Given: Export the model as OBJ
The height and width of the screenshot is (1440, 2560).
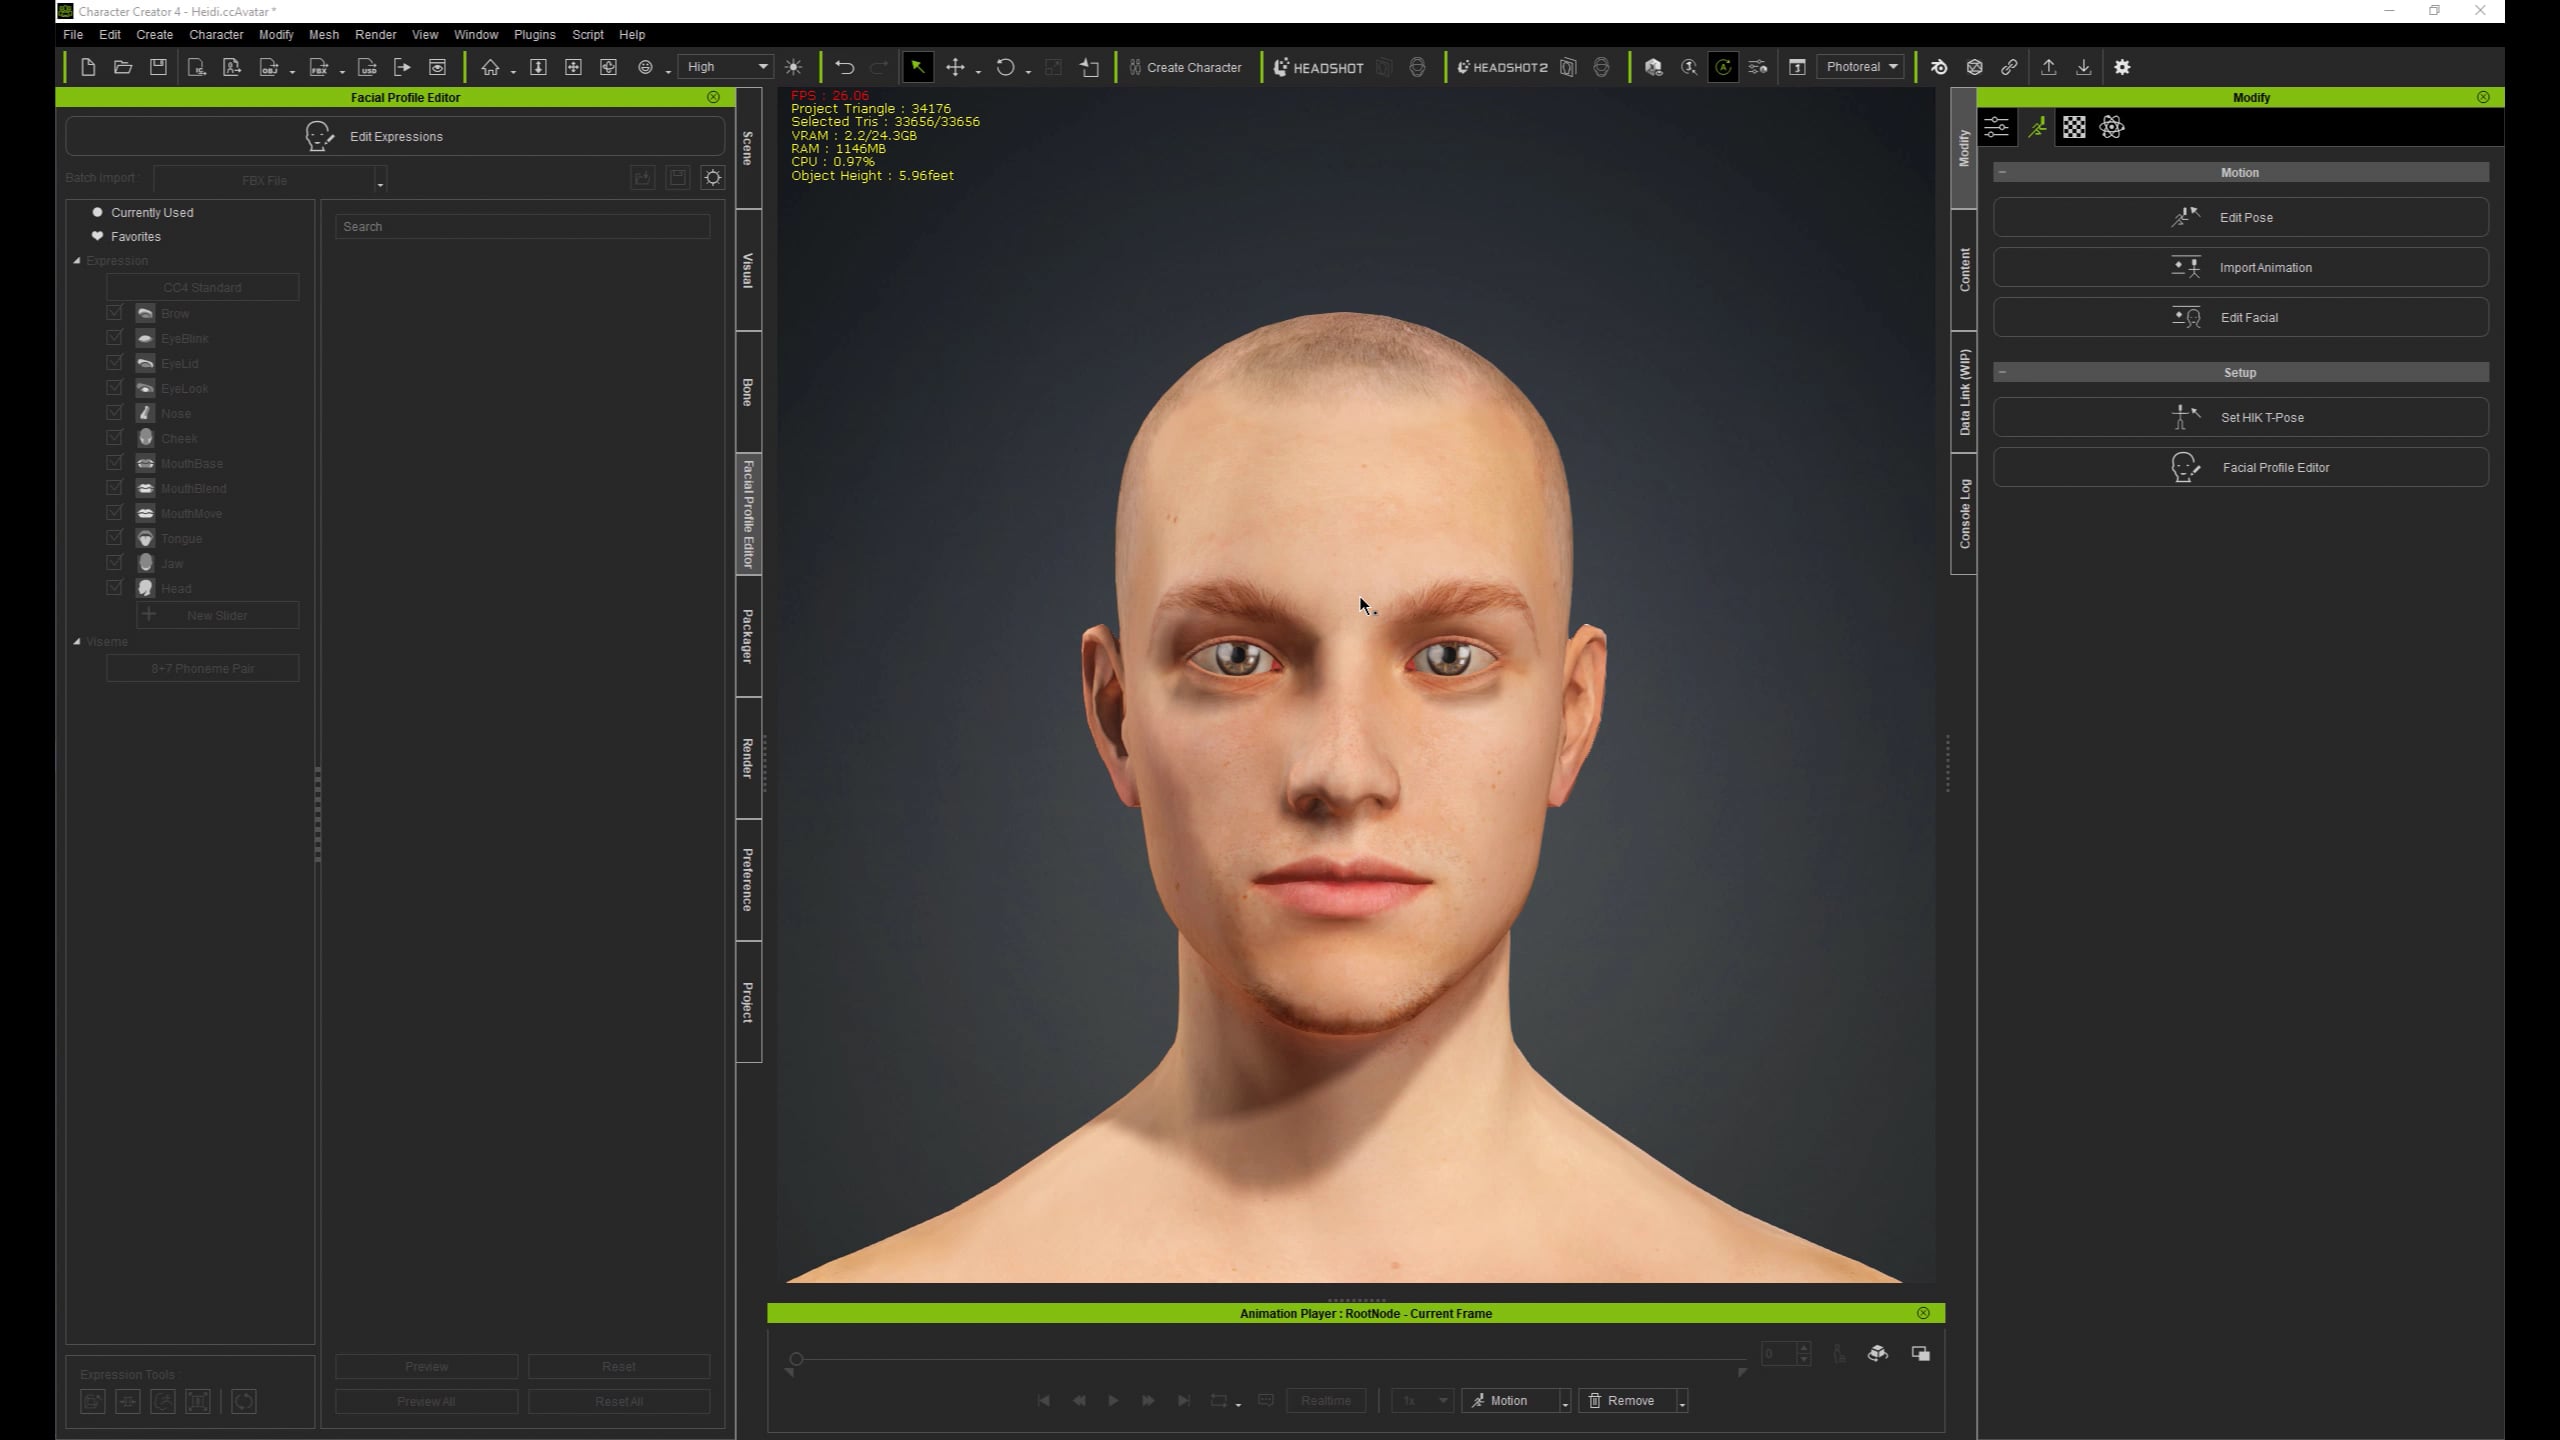Looking at the screenshot, I should (268, 68).
